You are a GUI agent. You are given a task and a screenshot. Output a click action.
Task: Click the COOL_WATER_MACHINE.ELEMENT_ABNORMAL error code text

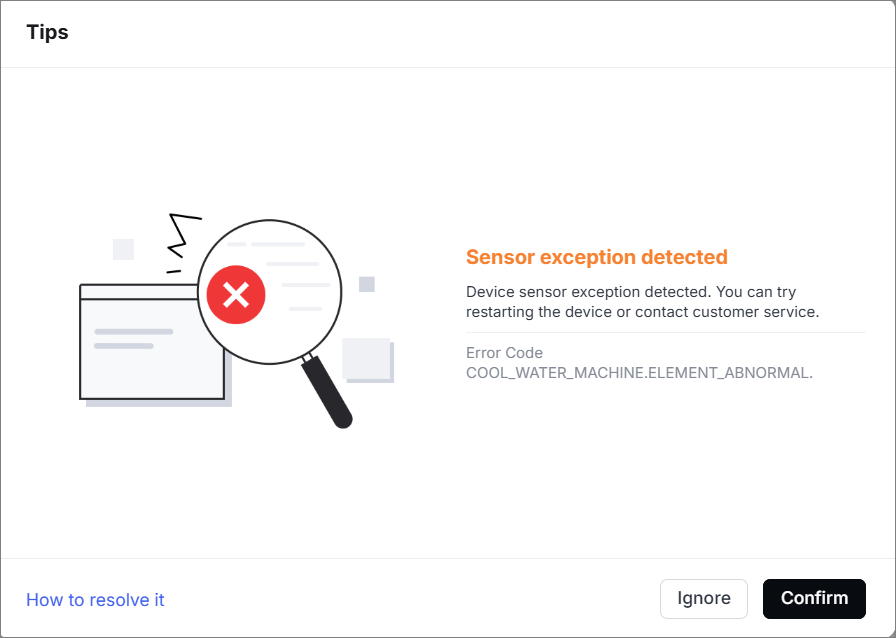[x=639, y=373]
